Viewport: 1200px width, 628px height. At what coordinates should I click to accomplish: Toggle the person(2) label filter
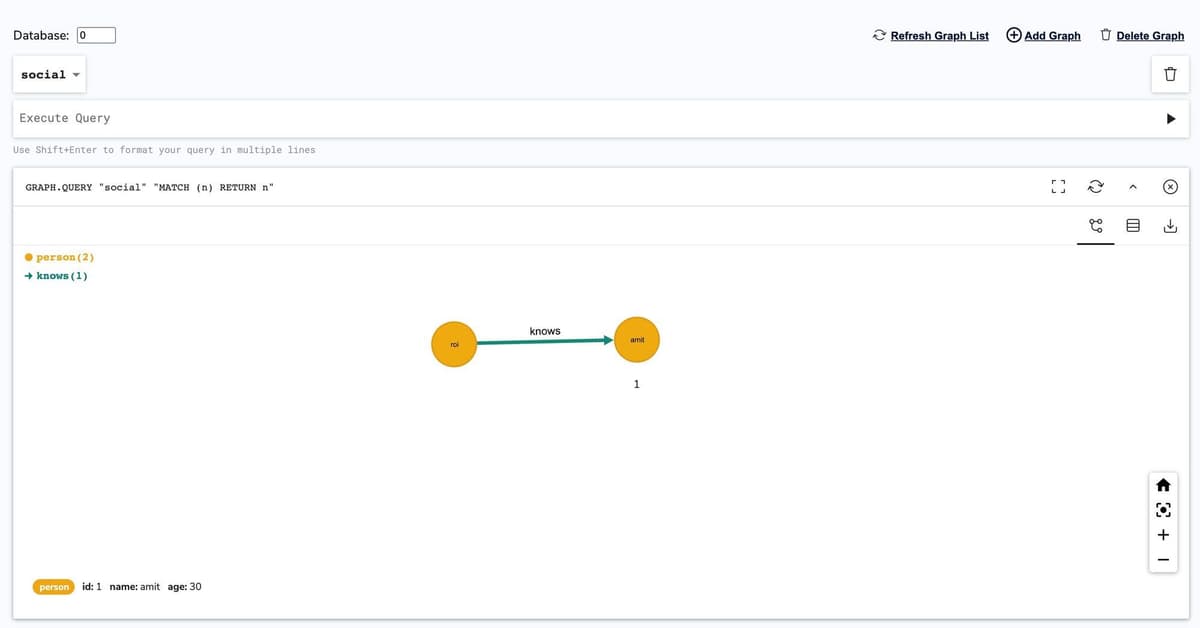click(60, 257)
